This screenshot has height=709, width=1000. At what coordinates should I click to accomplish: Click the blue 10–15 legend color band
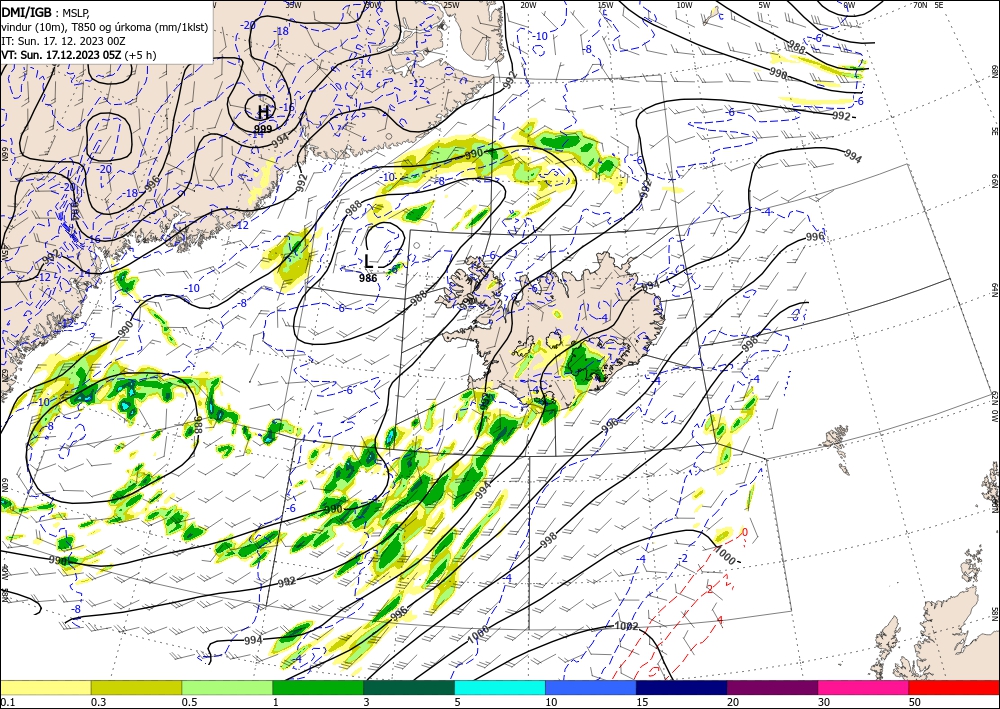591,687
